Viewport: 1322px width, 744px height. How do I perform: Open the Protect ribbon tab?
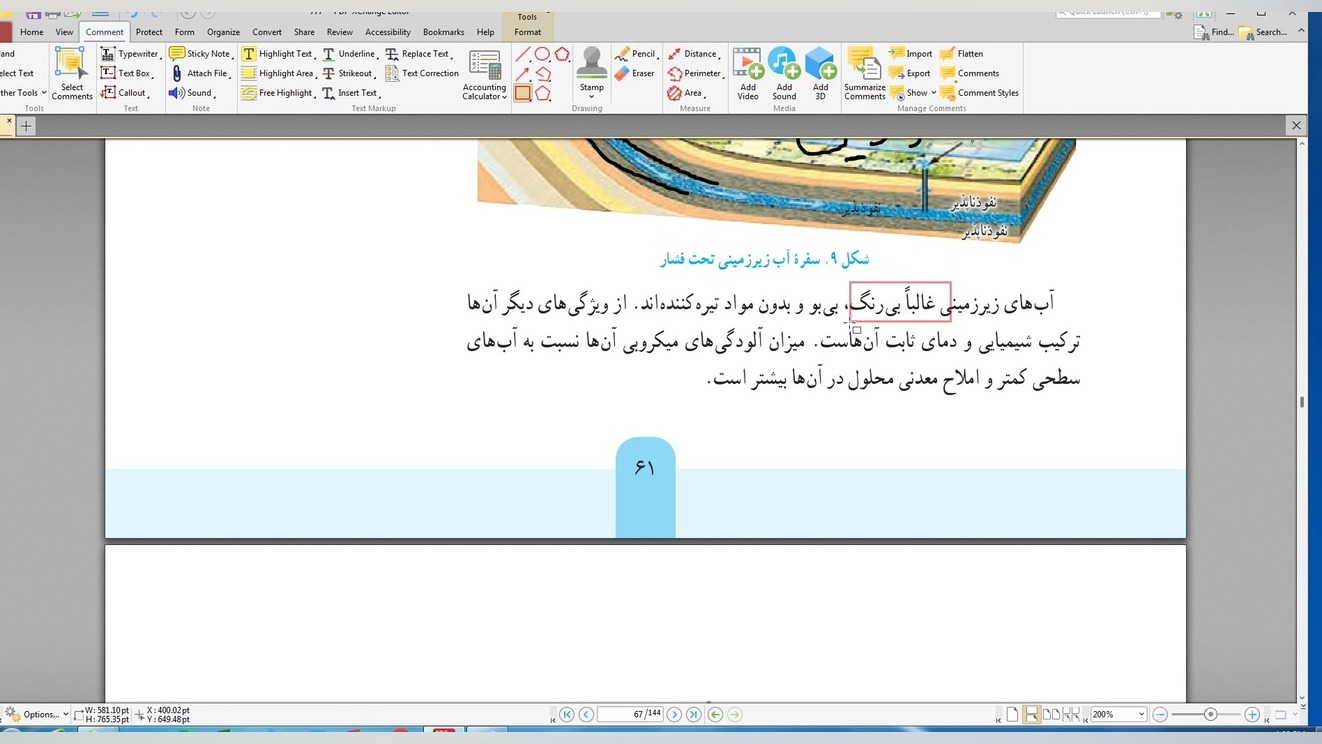(x=149, y=32)
